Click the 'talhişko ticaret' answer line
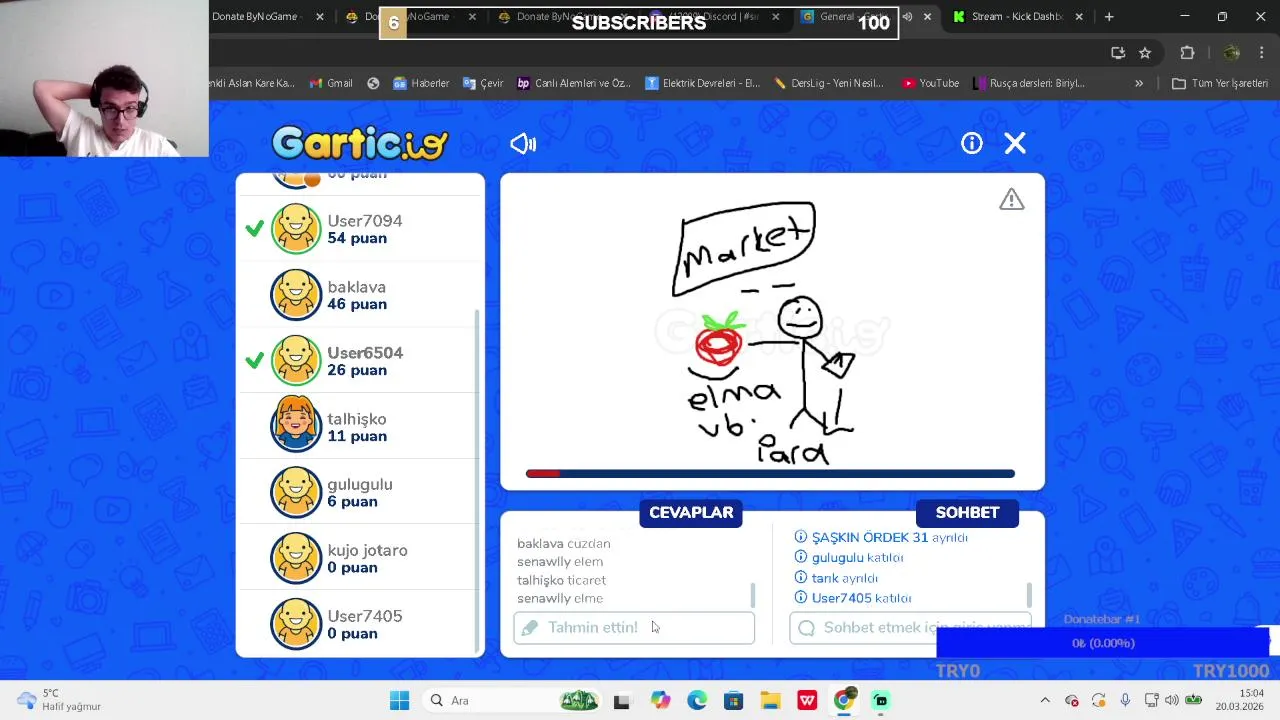 [561, 580]
